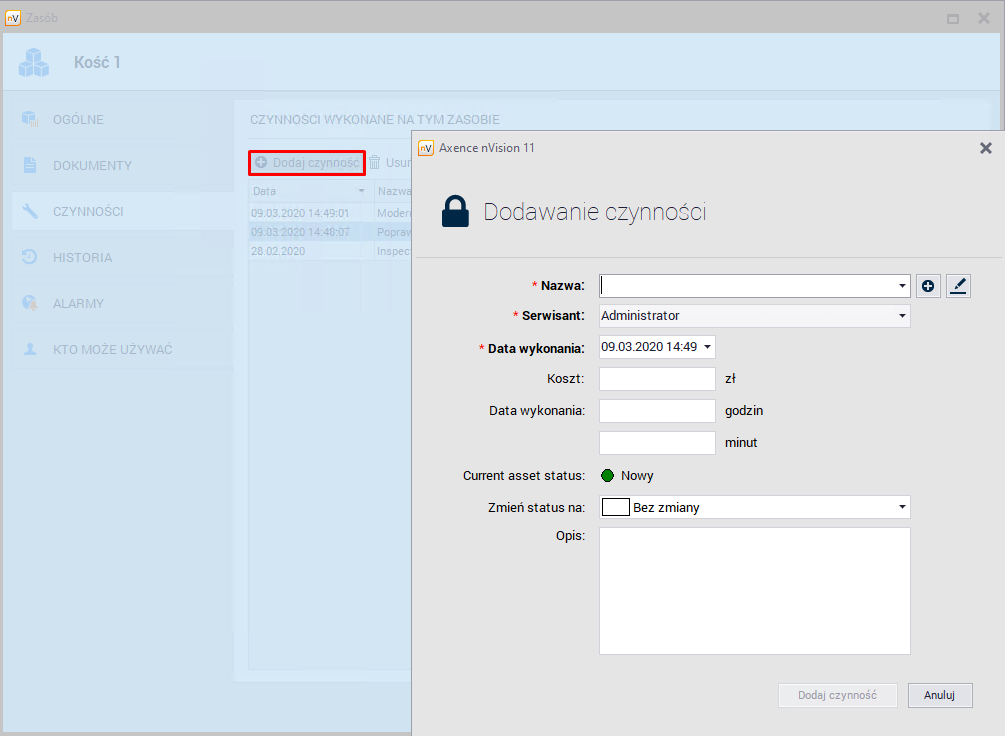Open the Serwisant dropdown list

click(x=902, y=316)
